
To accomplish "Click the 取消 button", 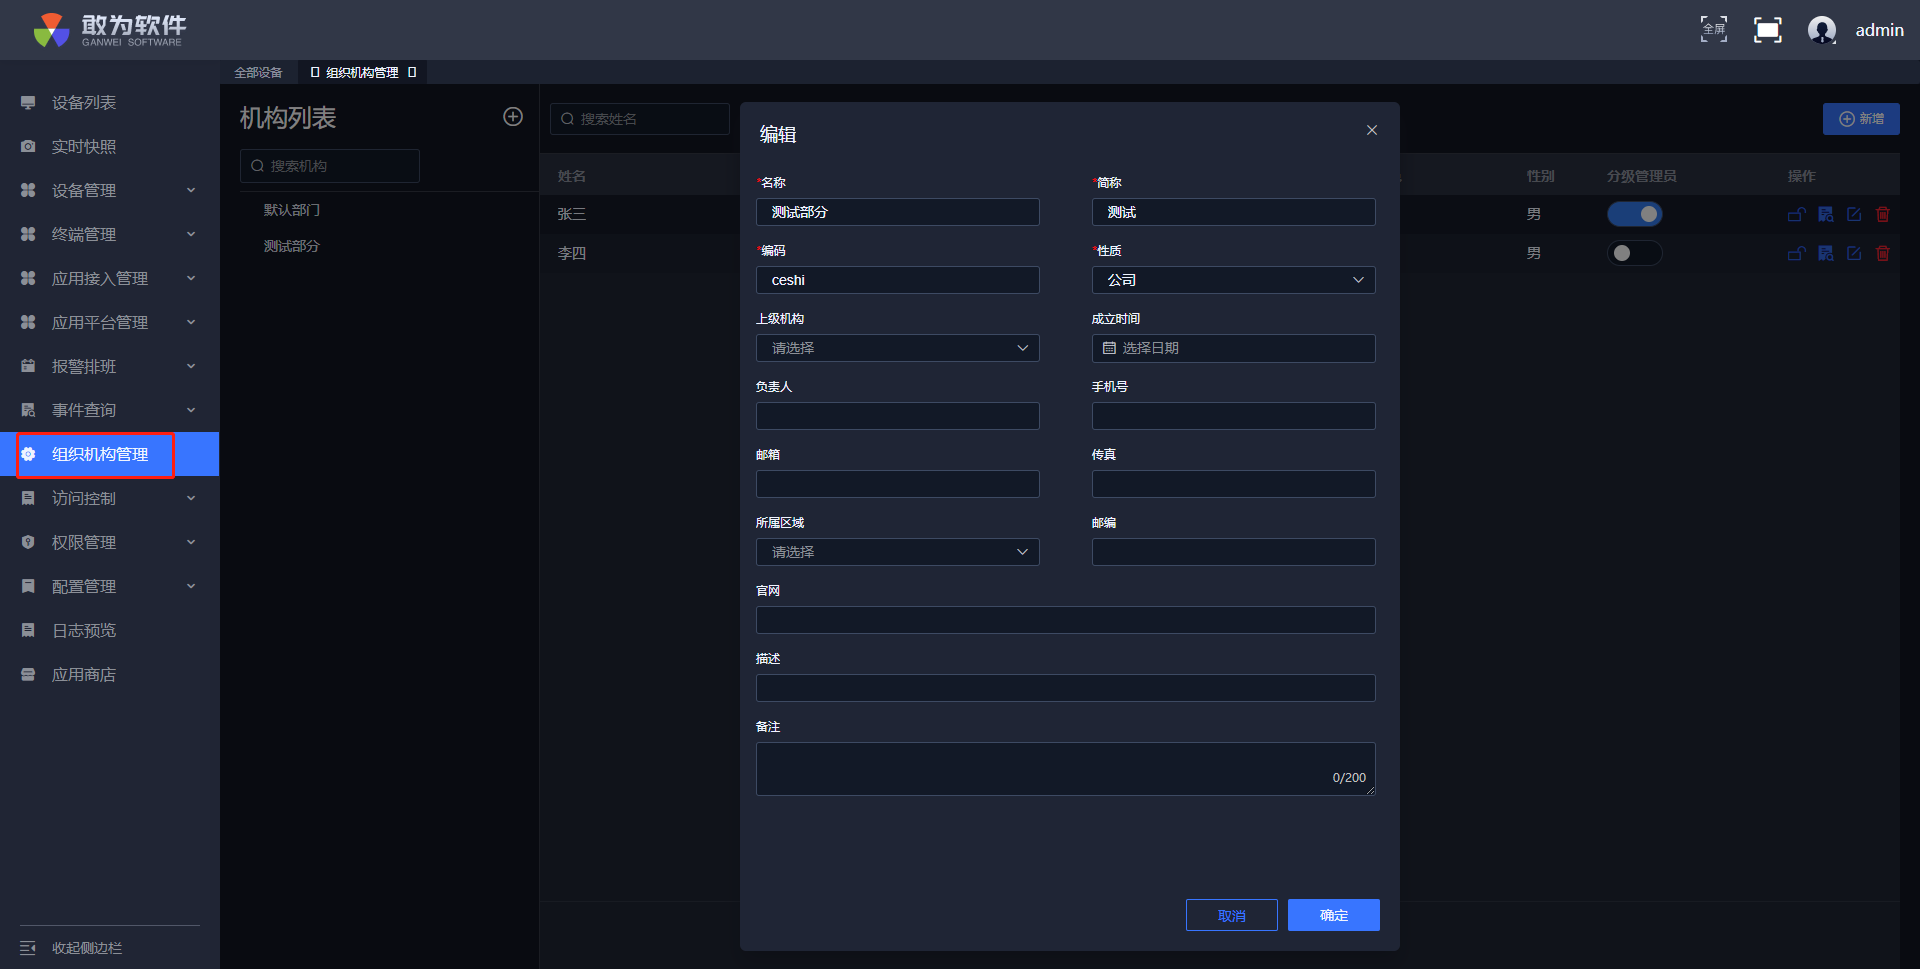I will point(1231,915).
